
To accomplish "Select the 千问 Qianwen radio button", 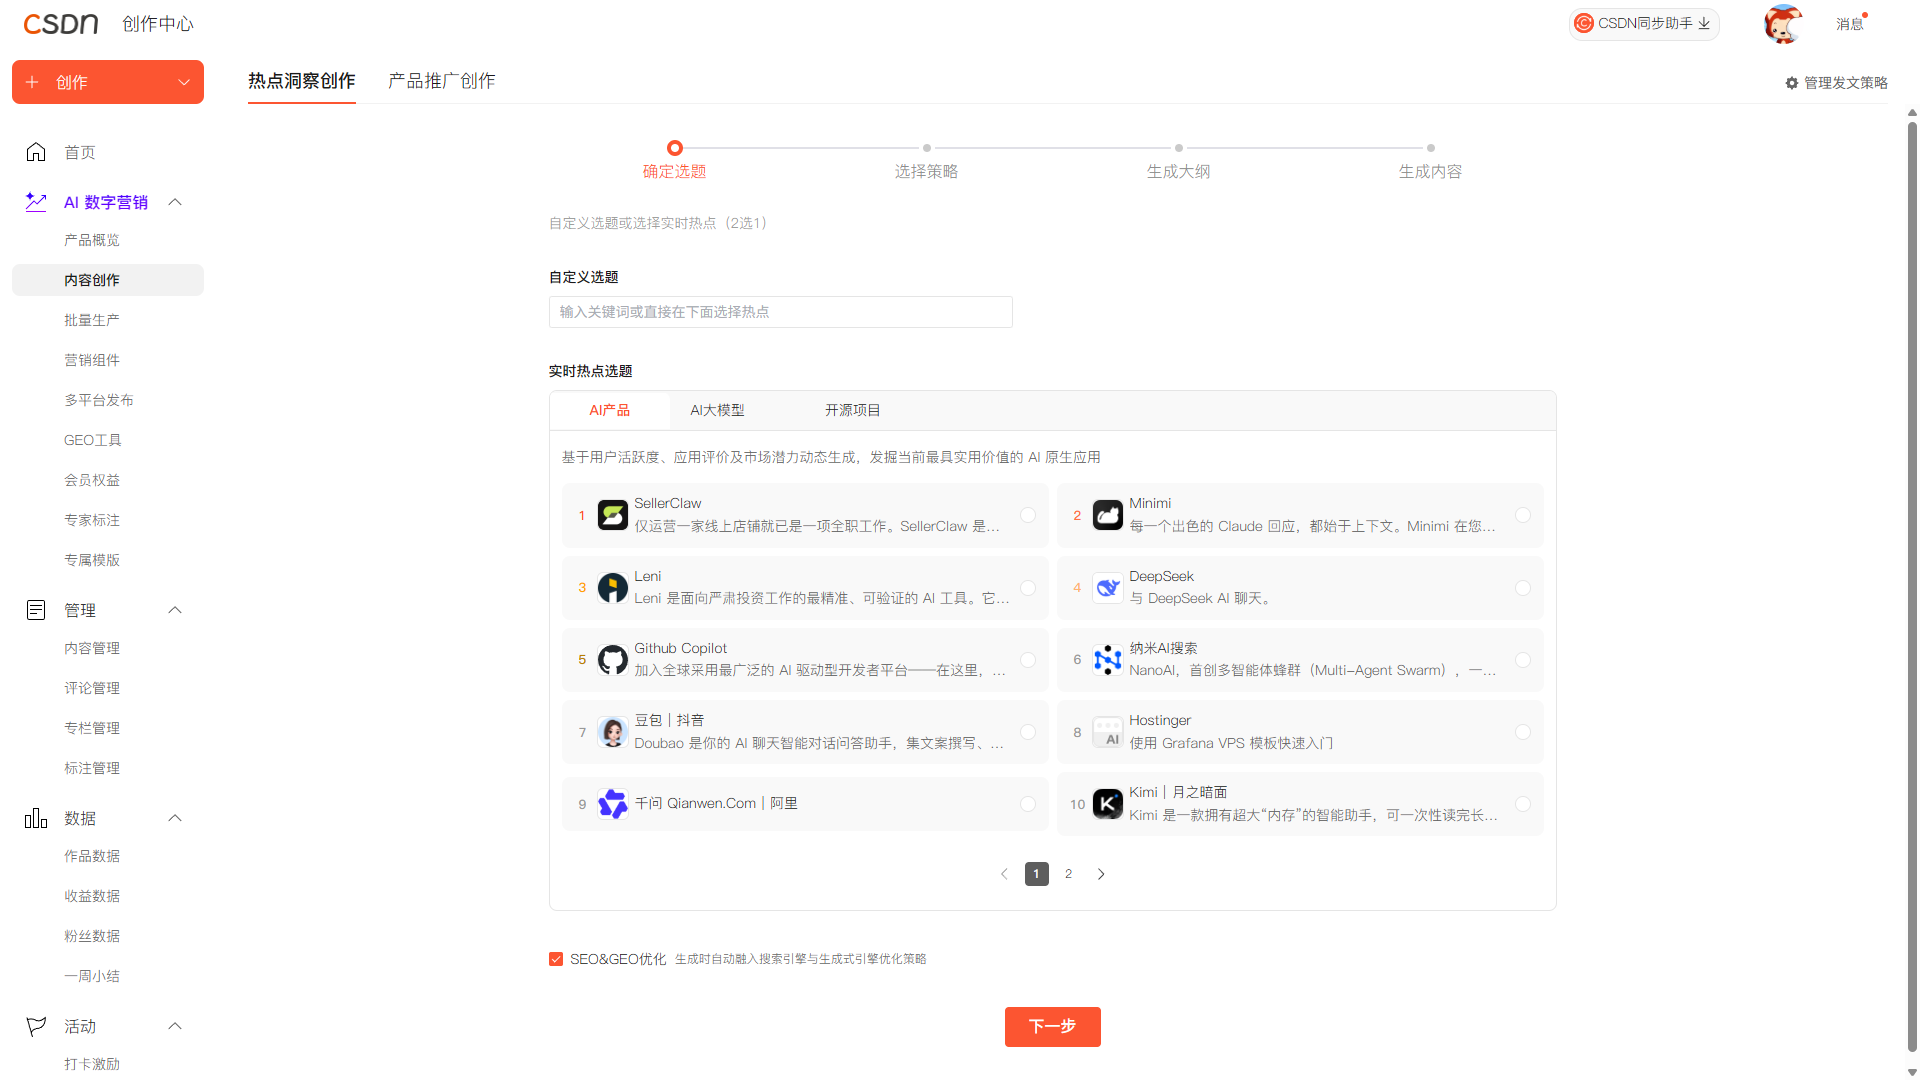I will [x=1028, y=804].
